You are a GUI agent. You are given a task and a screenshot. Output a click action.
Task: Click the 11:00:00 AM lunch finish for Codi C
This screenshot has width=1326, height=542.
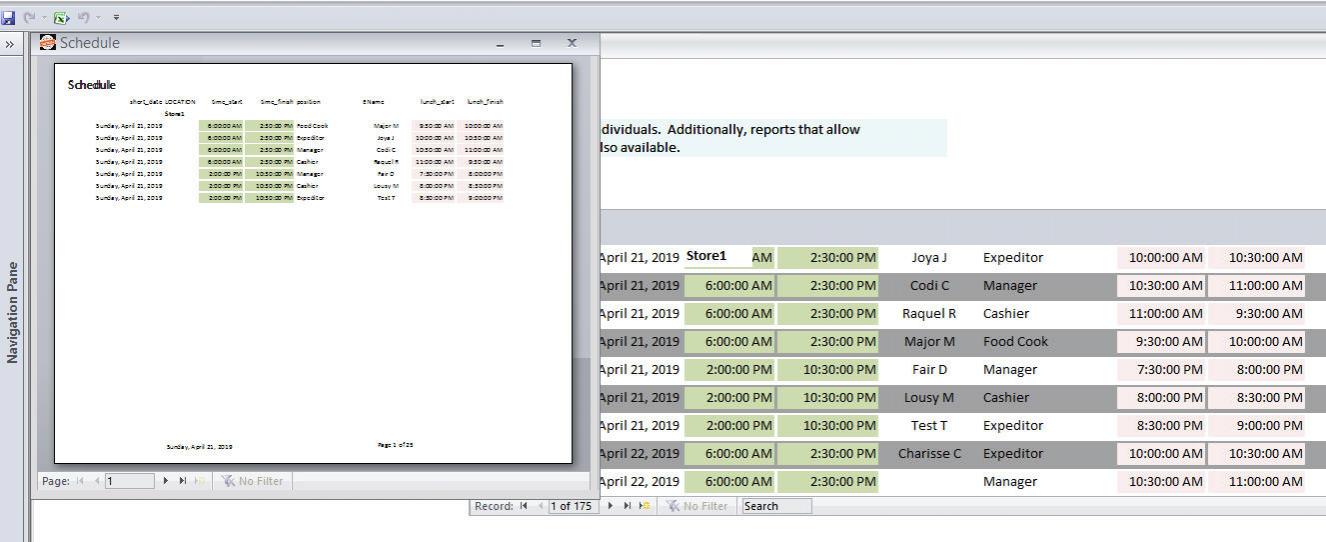coord(1258,285)
